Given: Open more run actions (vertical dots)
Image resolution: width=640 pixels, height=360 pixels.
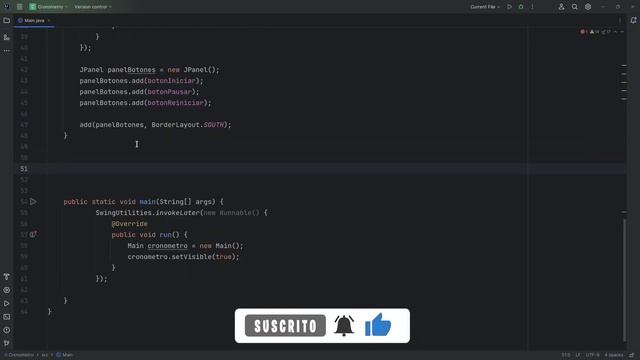Looking at the screenshot, I should point(532,7).
